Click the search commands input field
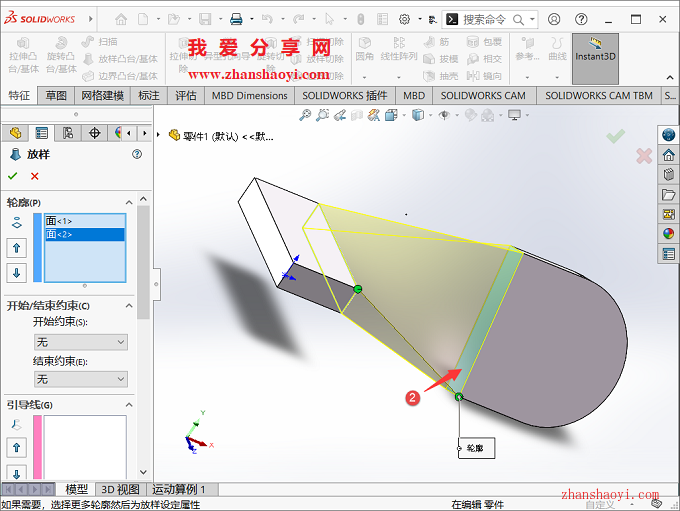680x511 pixels. point(490,19)
